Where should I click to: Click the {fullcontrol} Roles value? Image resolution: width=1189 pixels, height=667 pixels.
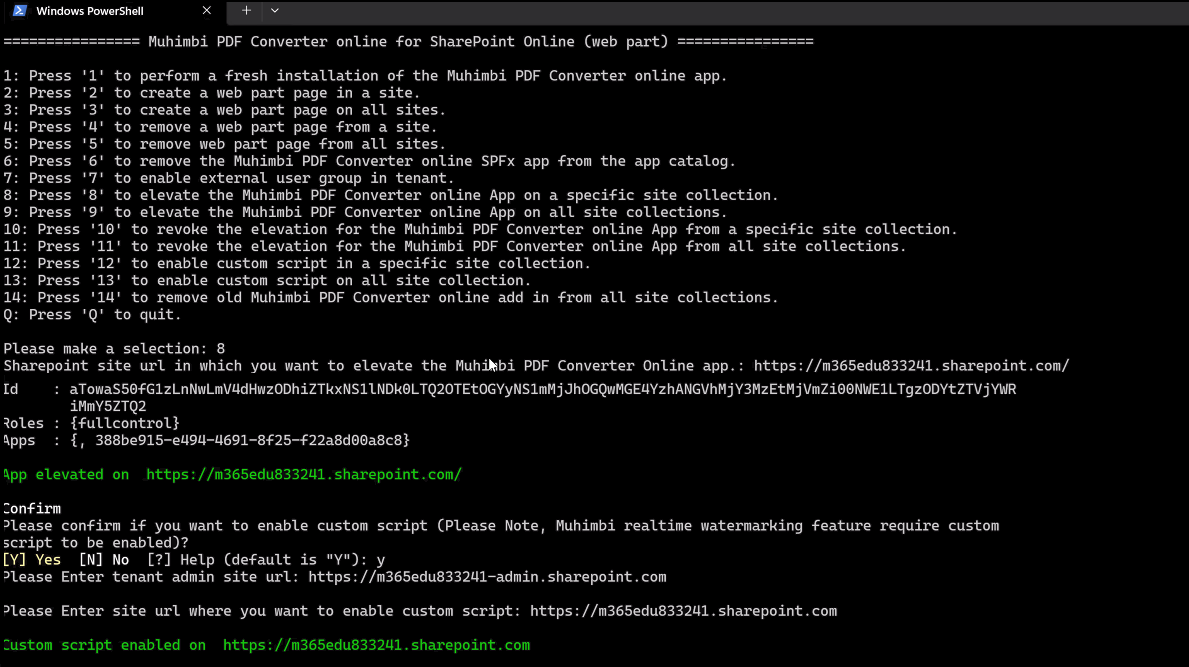(x=125, y=423)
